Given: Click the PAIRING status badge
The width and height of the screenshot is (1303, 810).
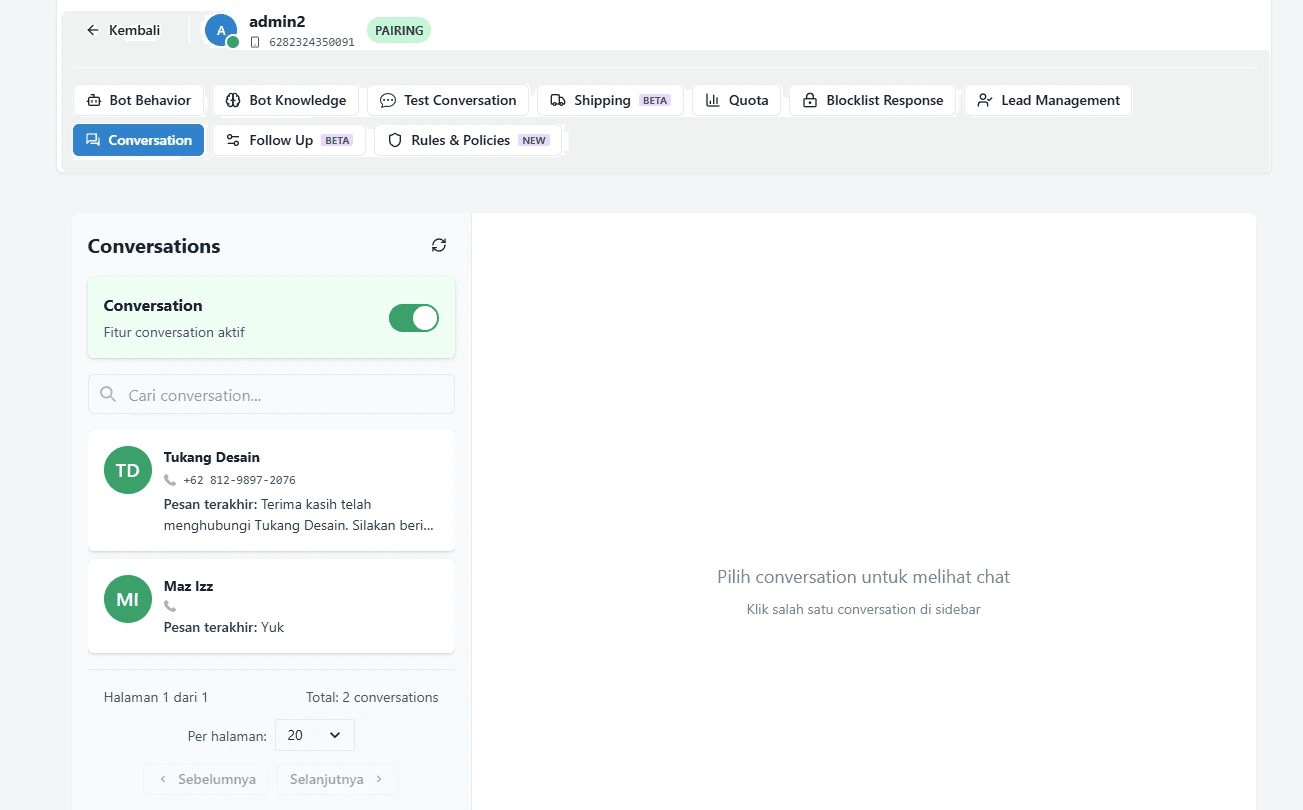Looking at the screenshot, I should [x=399, y=30].
